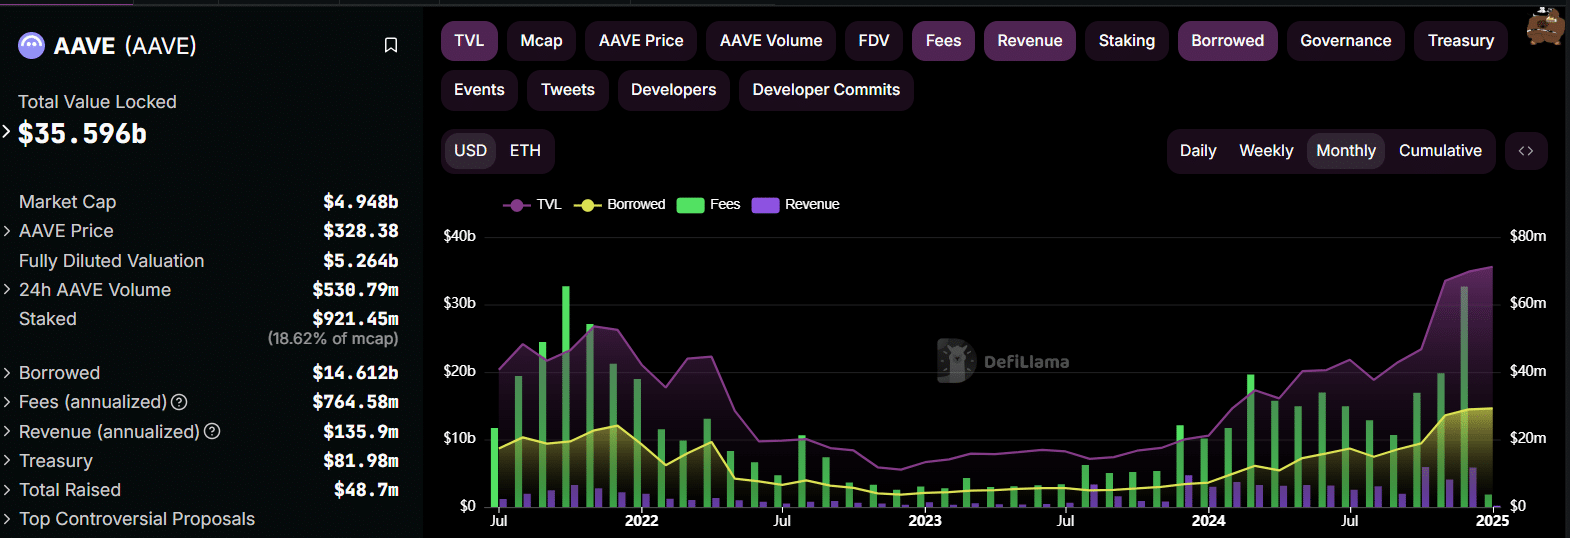This screenshot has width=1570, height=538.
Task: Switch denomination to ETH
Action: 525,151
